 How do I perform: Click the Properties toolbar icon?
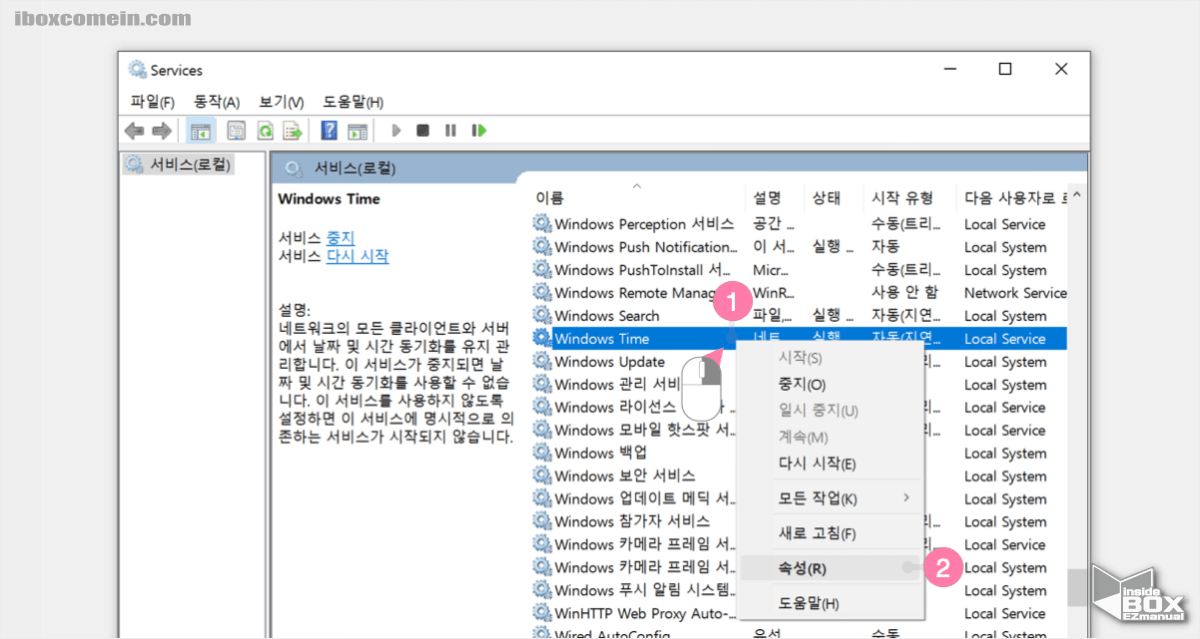click(236, 130)
